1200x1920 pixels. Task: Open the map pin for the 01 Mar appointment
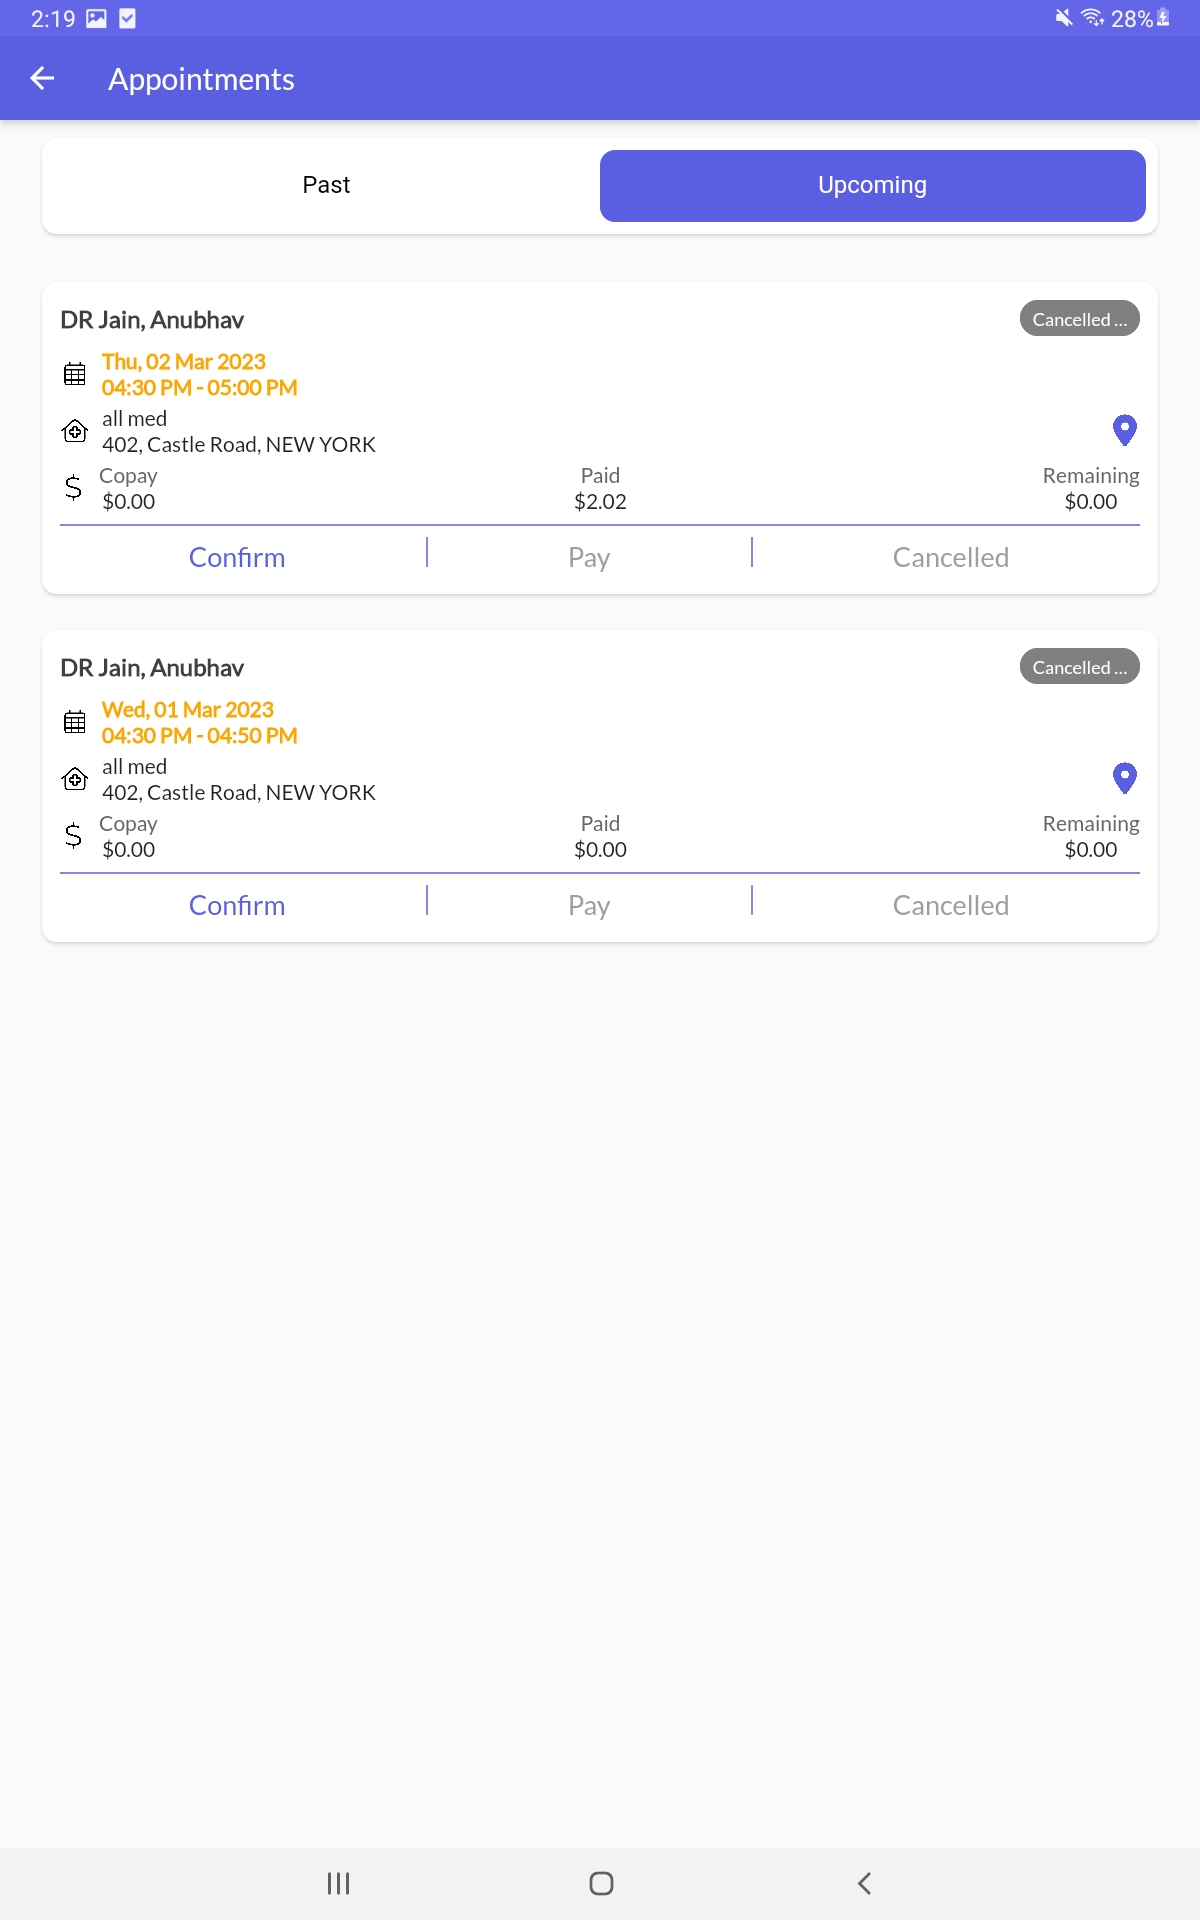pyautogui.click(x=1125, y=778)
